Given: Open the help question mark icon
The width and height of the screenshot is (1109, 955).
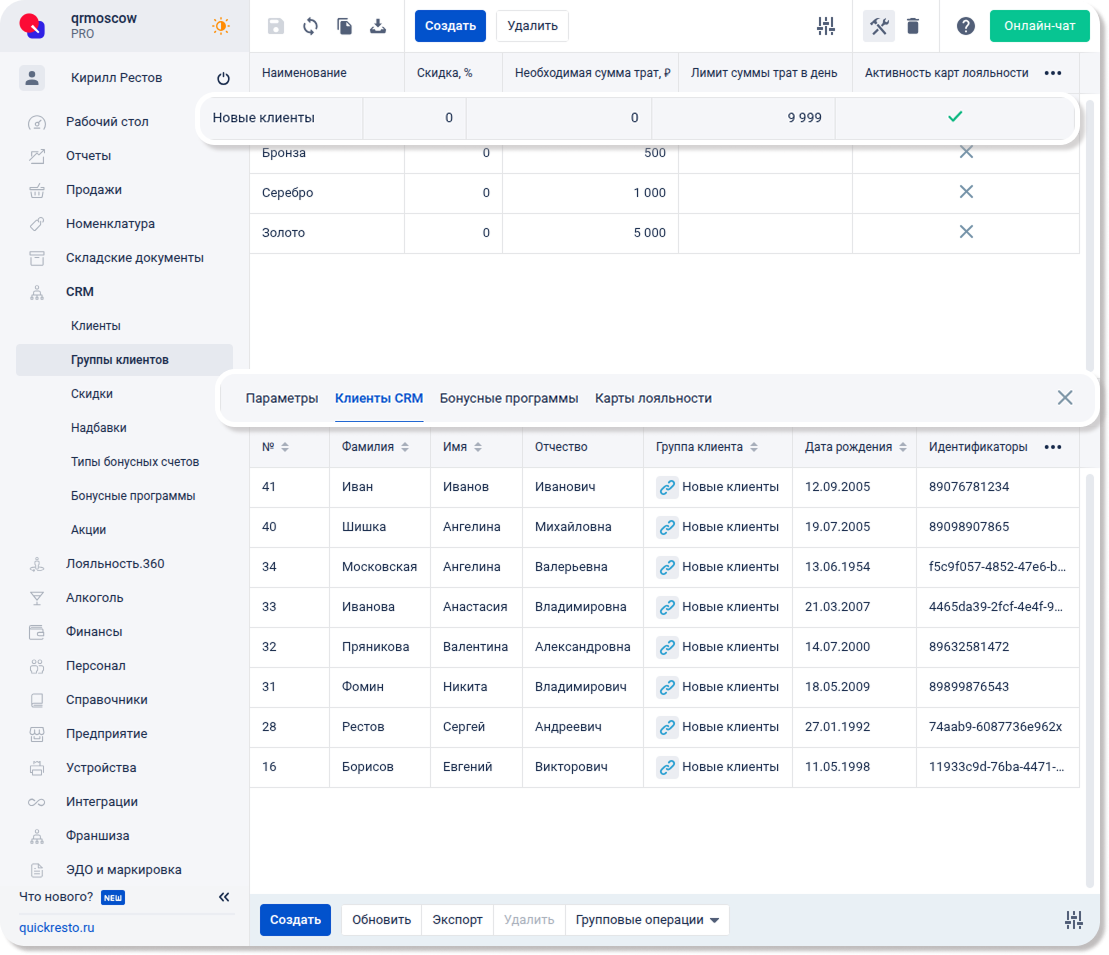Looking at the screenshot, I should click(965, 26).
